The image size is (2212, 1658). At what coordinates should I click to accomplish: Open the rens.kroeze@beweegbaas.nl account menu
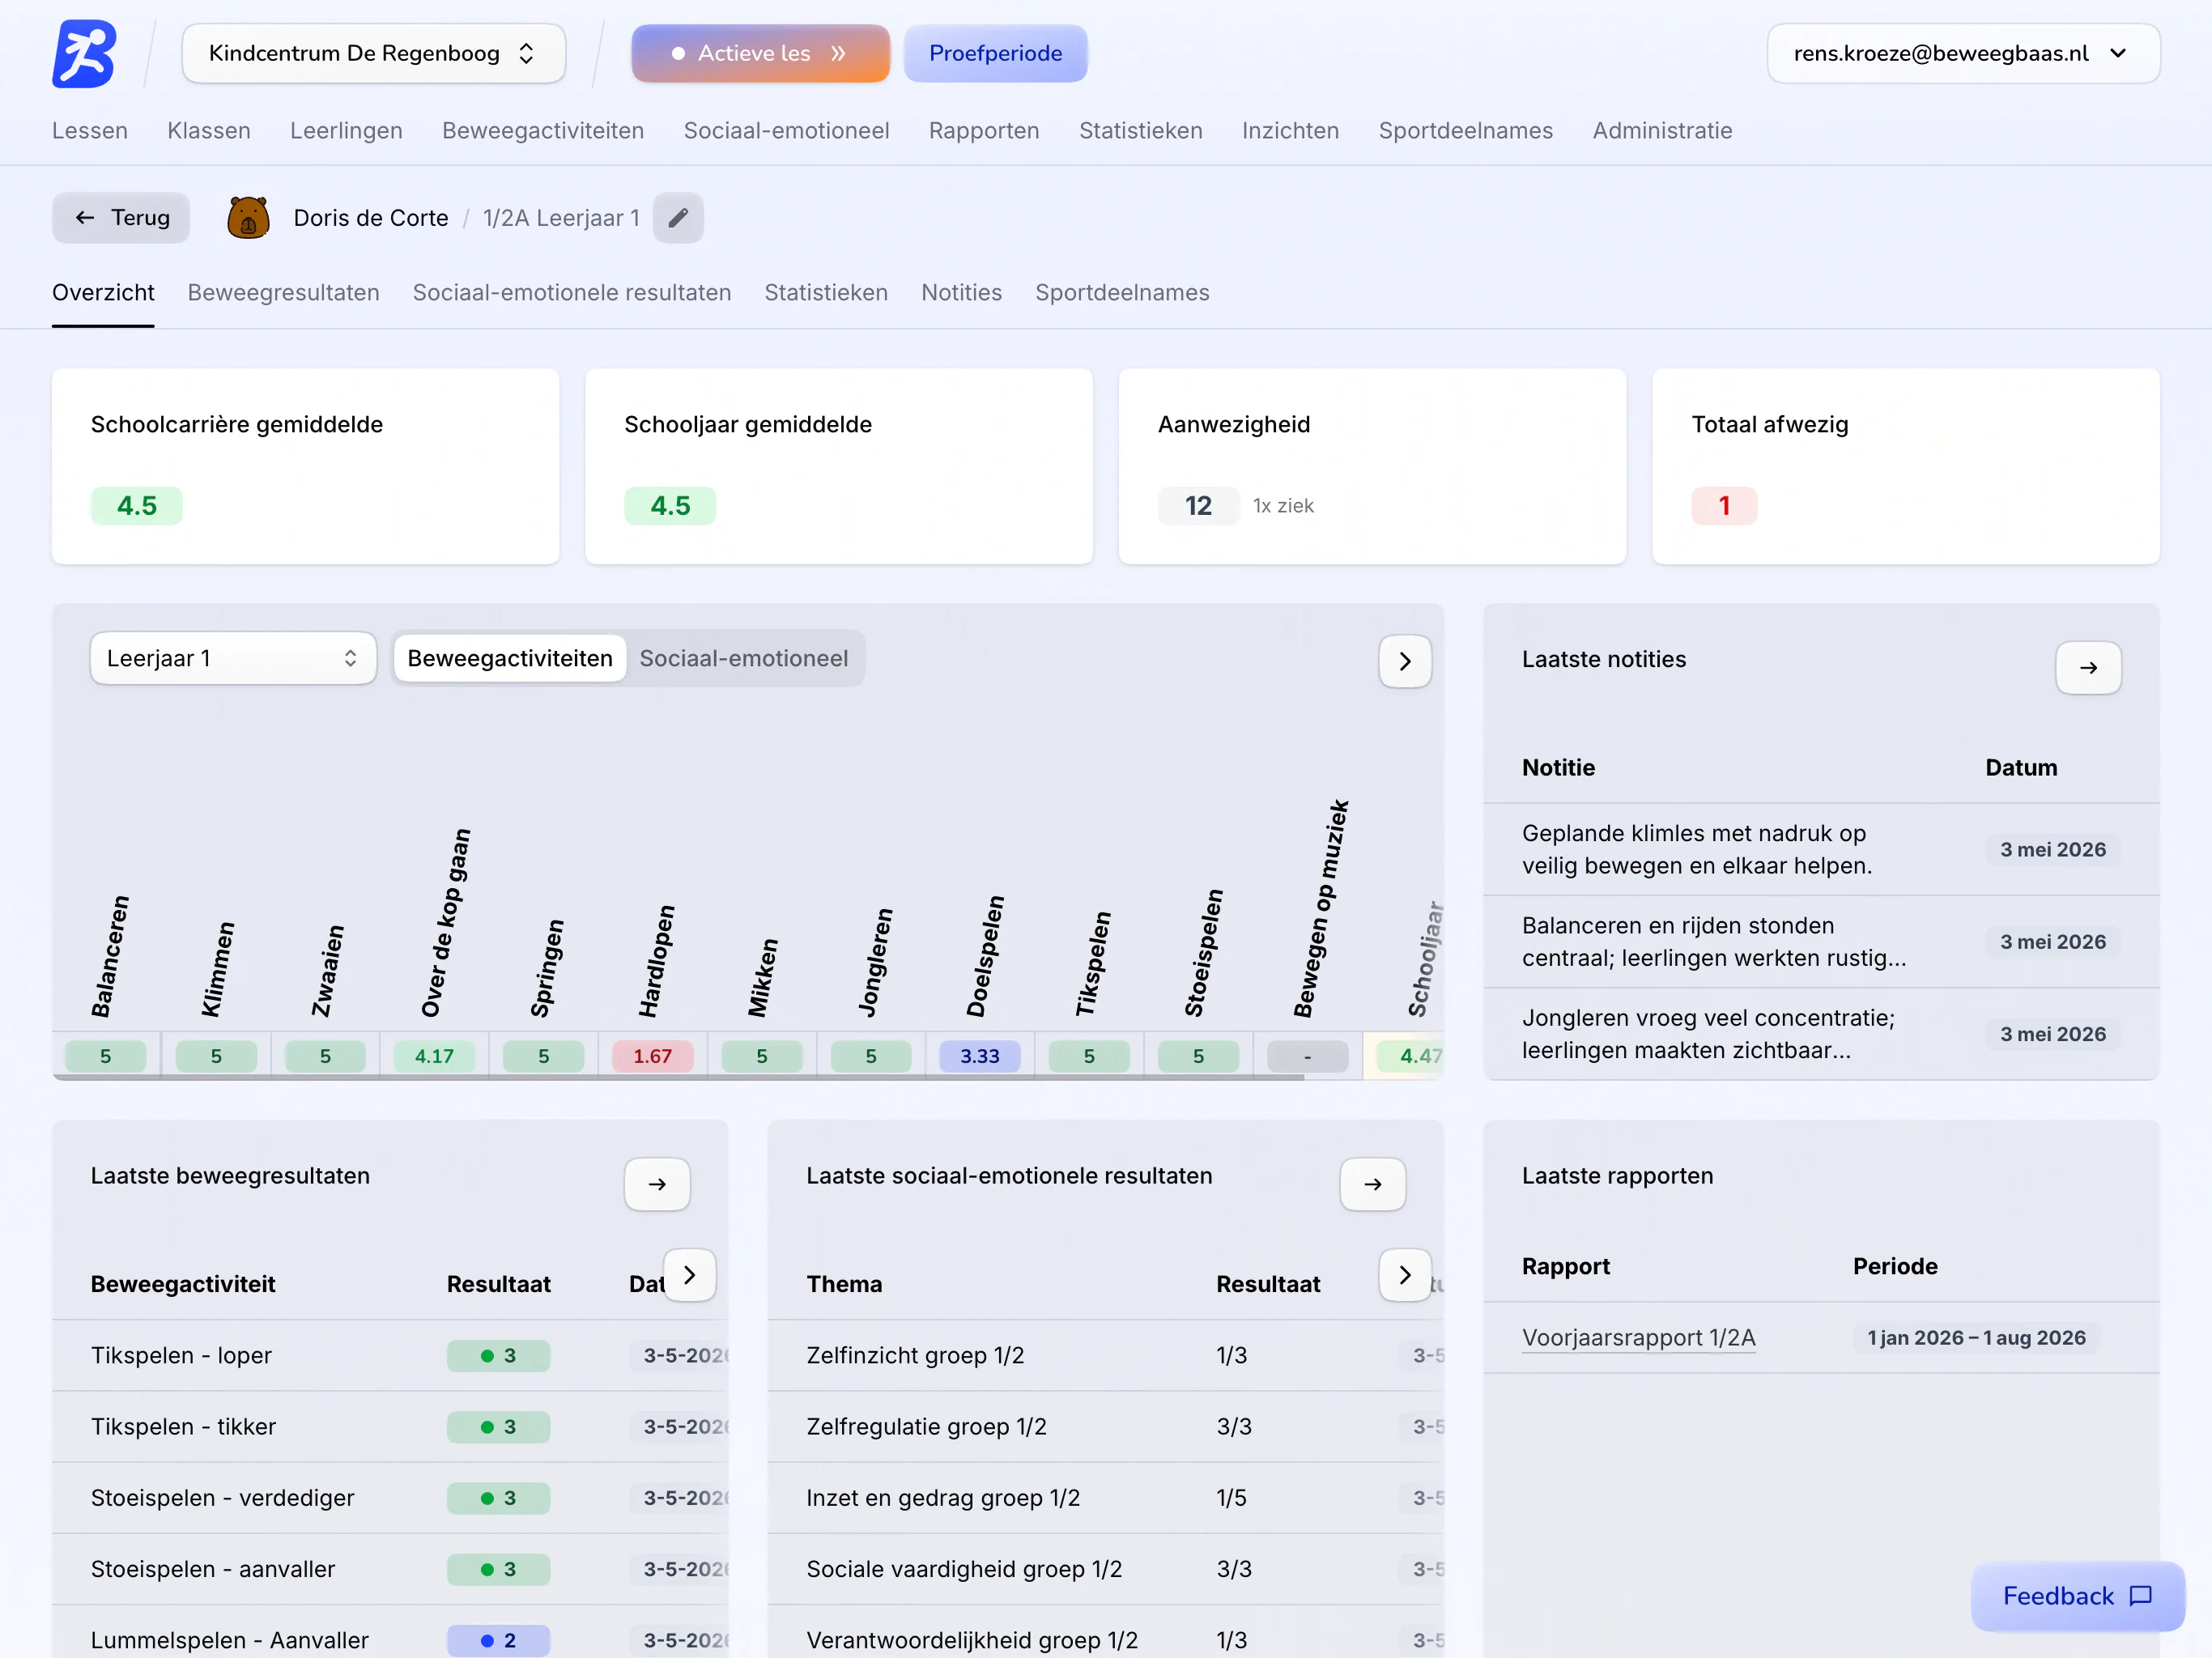(x=1963, y=53)
